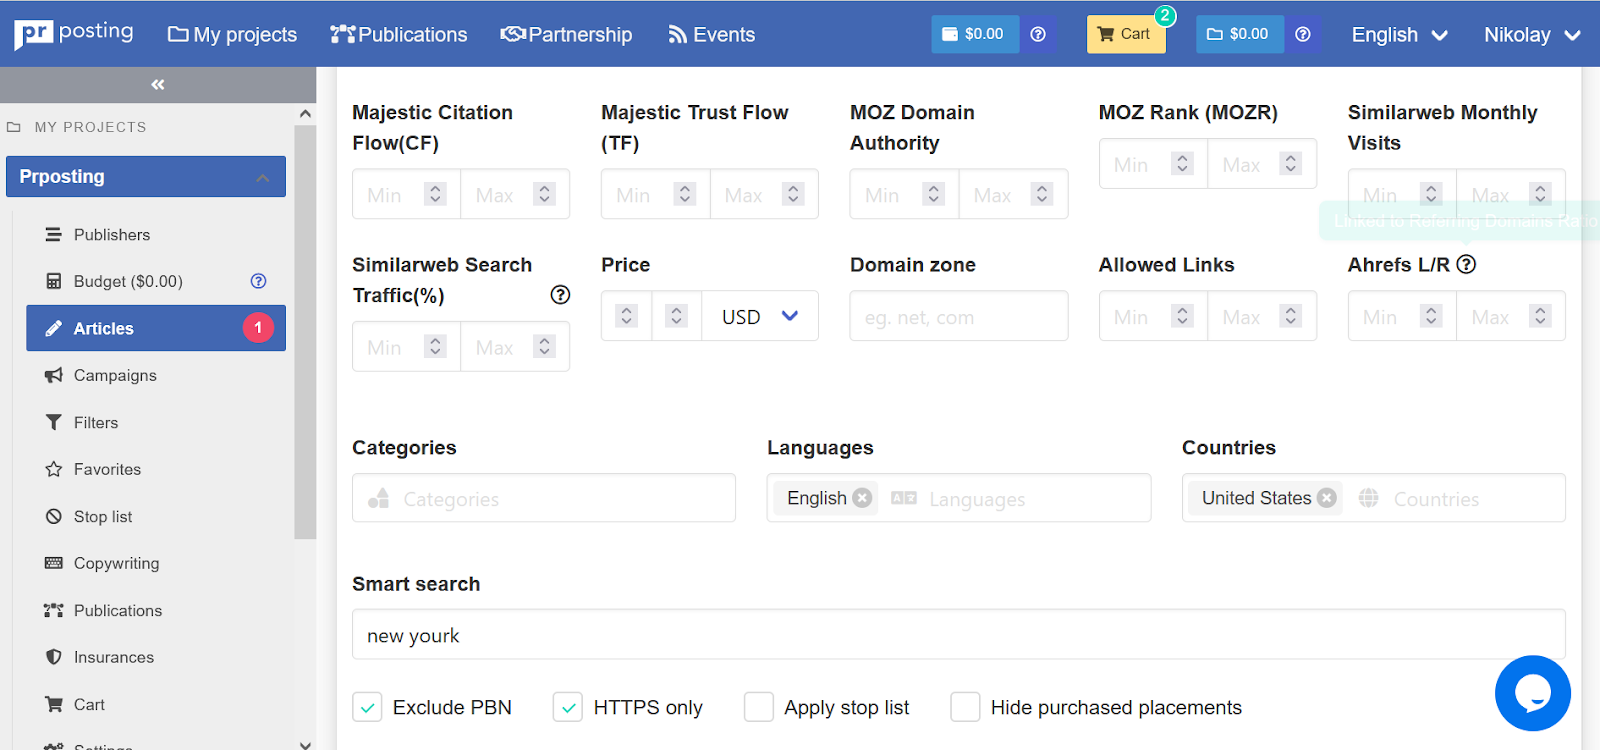Click Ahrefs L/R Max stepper

click(x=1540, y=316)
